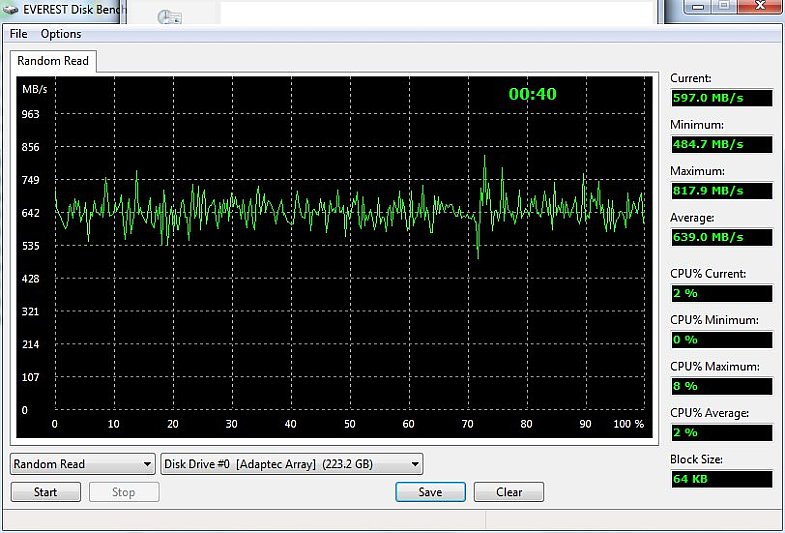Click the 20 label on the horizontal axis
The height and width of the screenshot is (533, 785).
173,424
